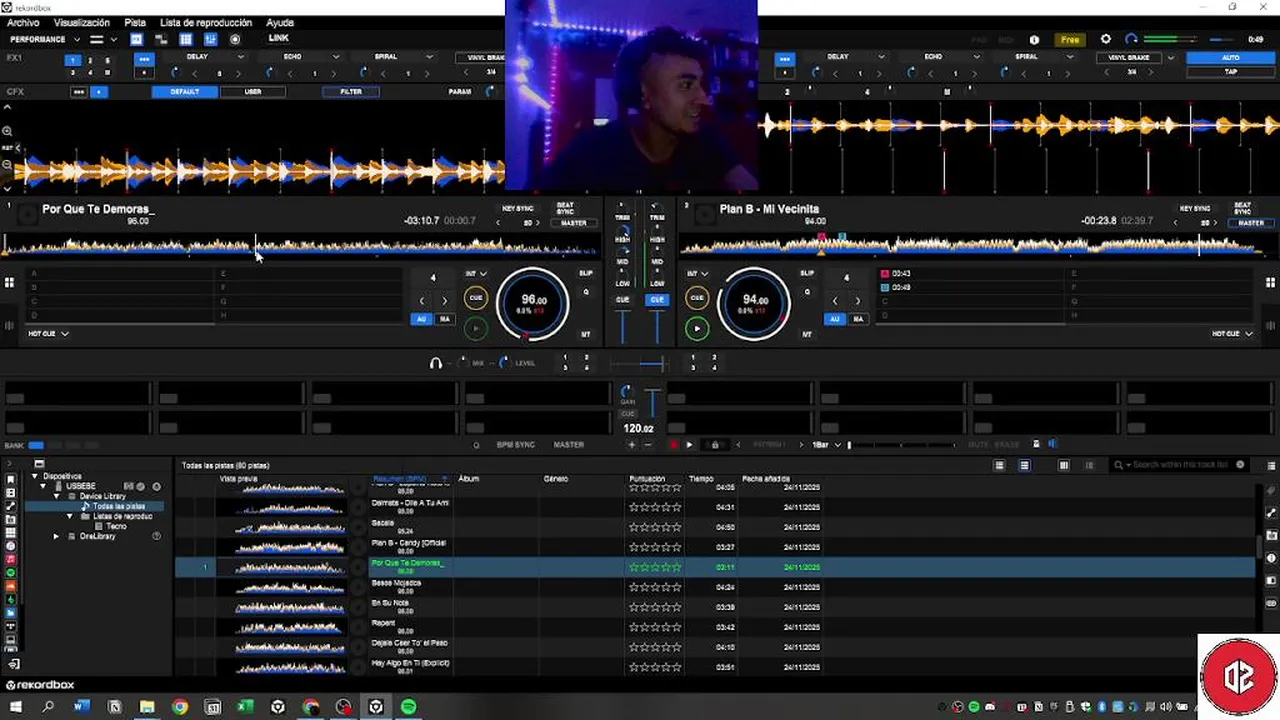Expand the OneLibrary tree item

point(56,536)
